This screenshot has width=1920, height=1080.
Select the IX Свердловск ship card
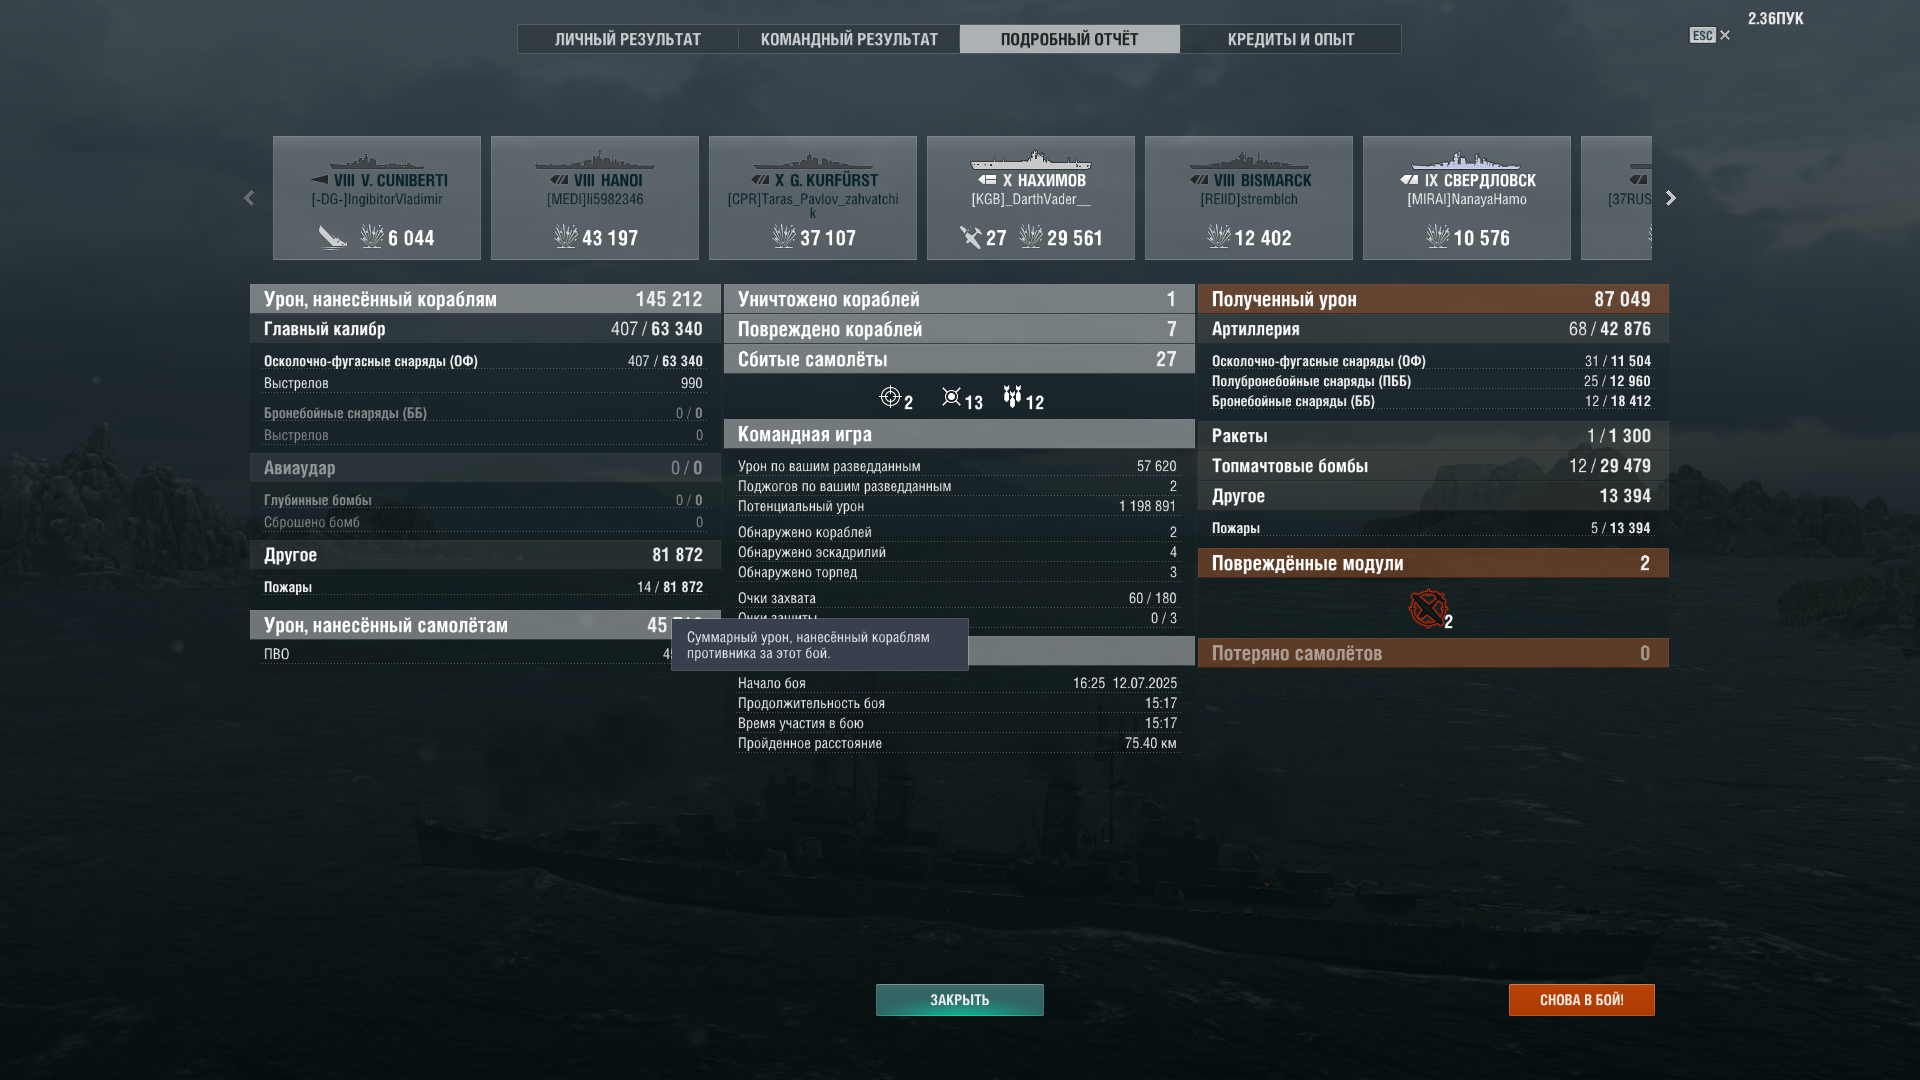(1467, 198)
